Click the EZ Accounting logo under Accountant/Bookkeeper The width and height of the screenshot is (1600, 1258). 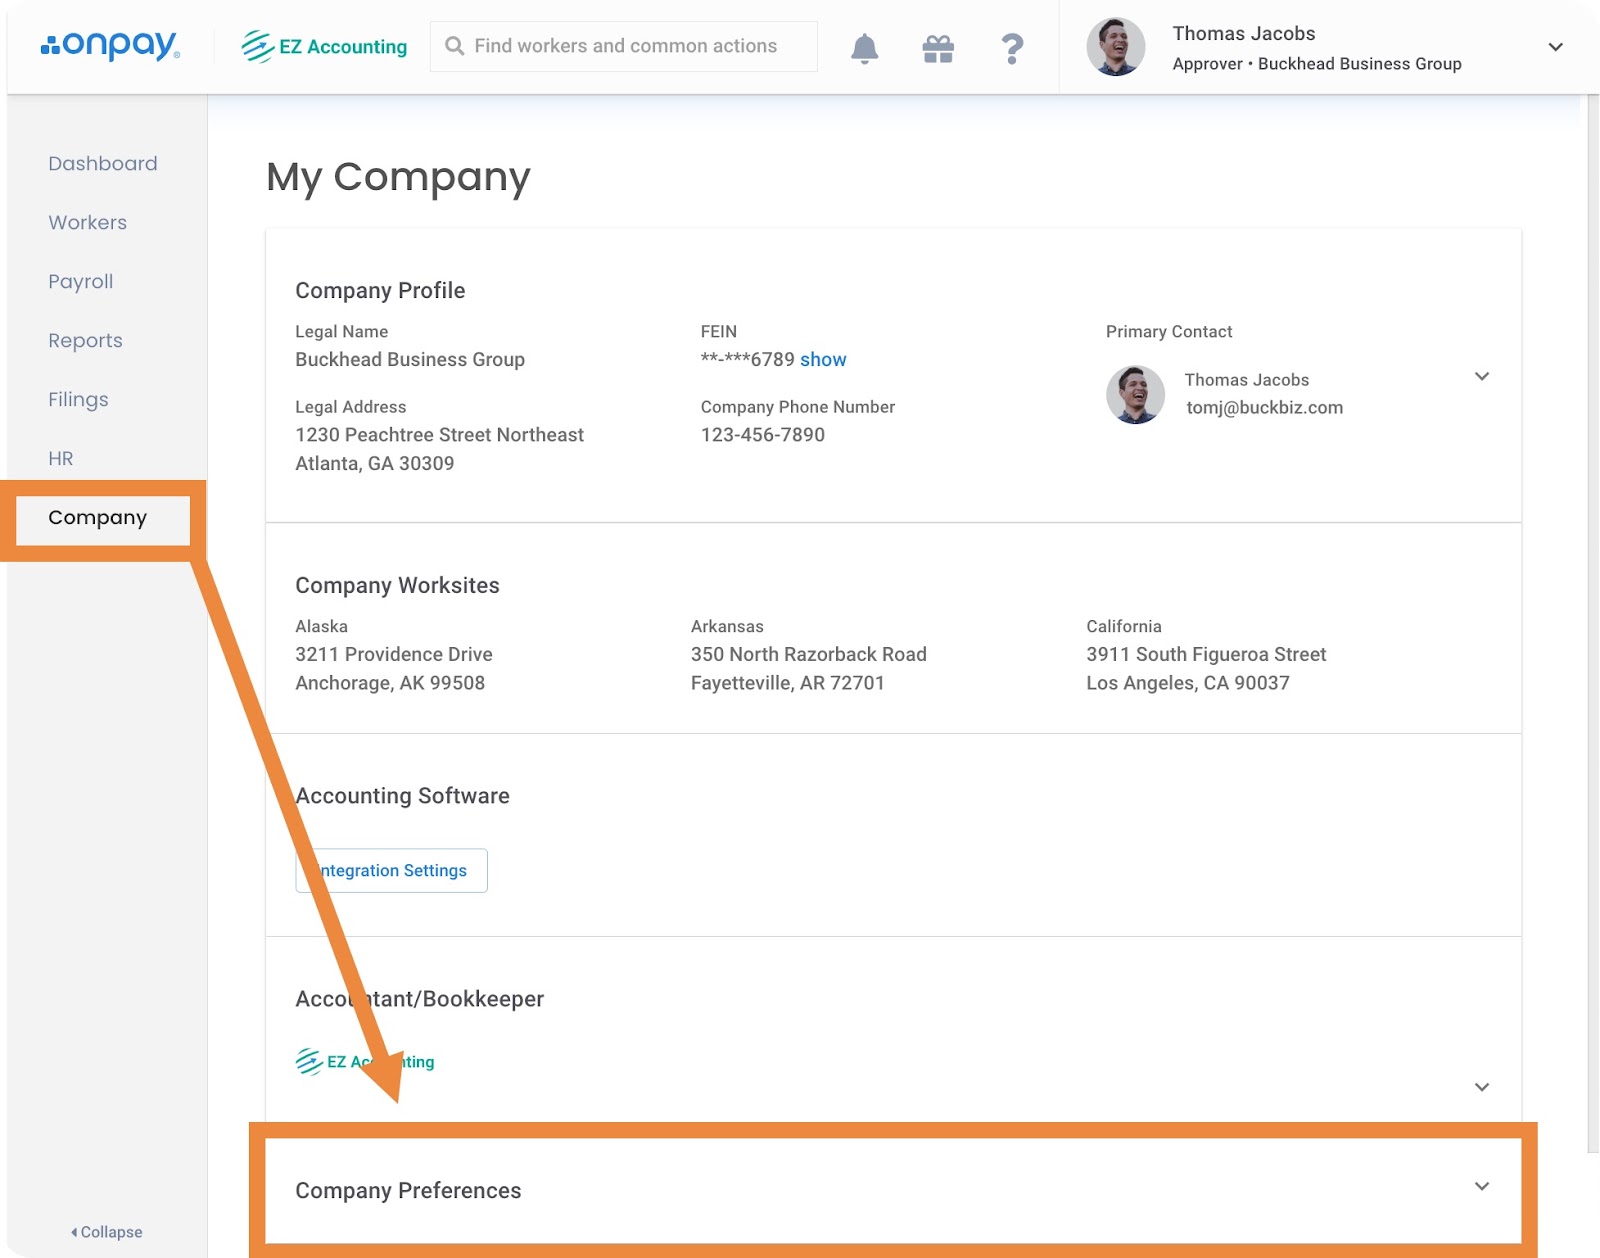365,1061
